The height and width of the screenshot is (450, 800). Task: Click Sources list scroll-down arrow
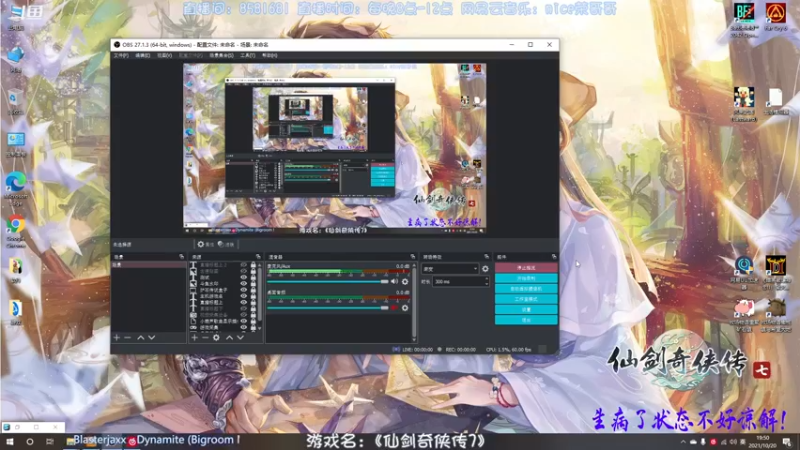[x=260, y=329]
